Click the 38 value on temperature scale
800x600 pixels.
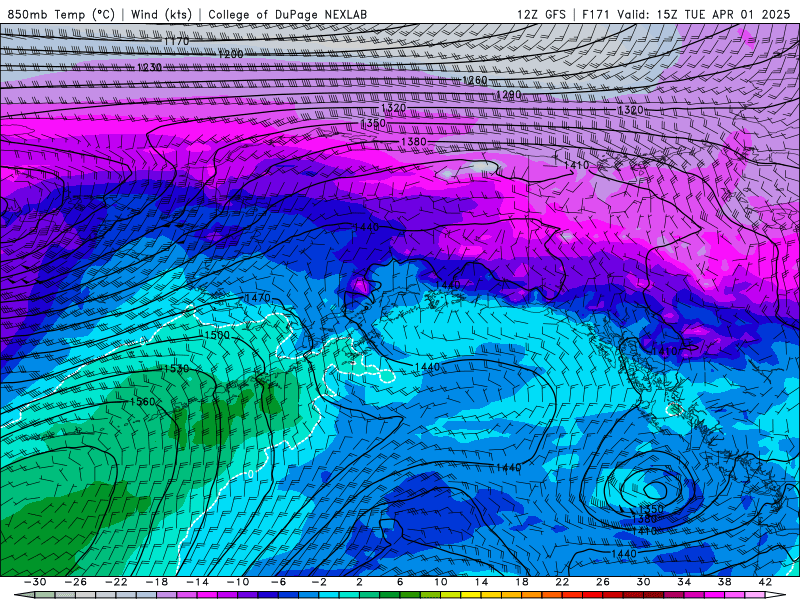tap(724, 582)
